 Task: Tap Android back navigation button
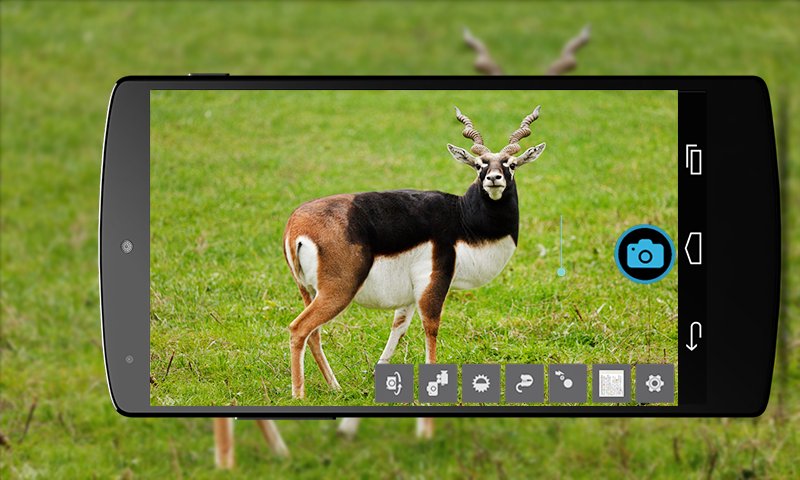click(693, 336)
